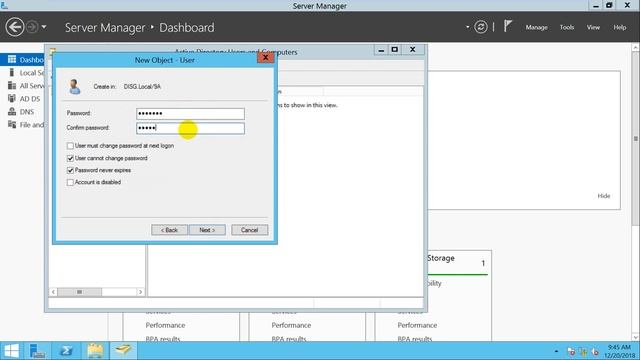
Task: Click the Storage tile header
Action: [441, 258]
